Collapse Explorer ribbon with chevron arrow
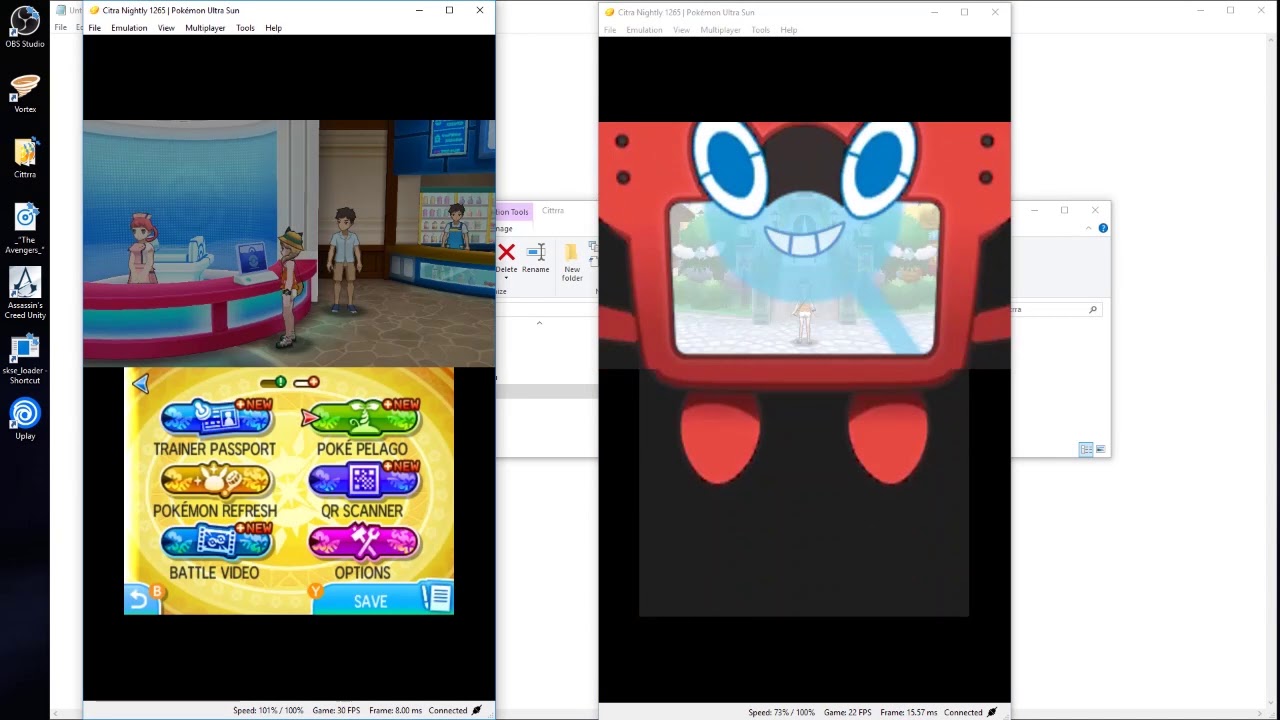Image resolution: width=1280 pixels, height=720 pixels. click(1089, 229)
